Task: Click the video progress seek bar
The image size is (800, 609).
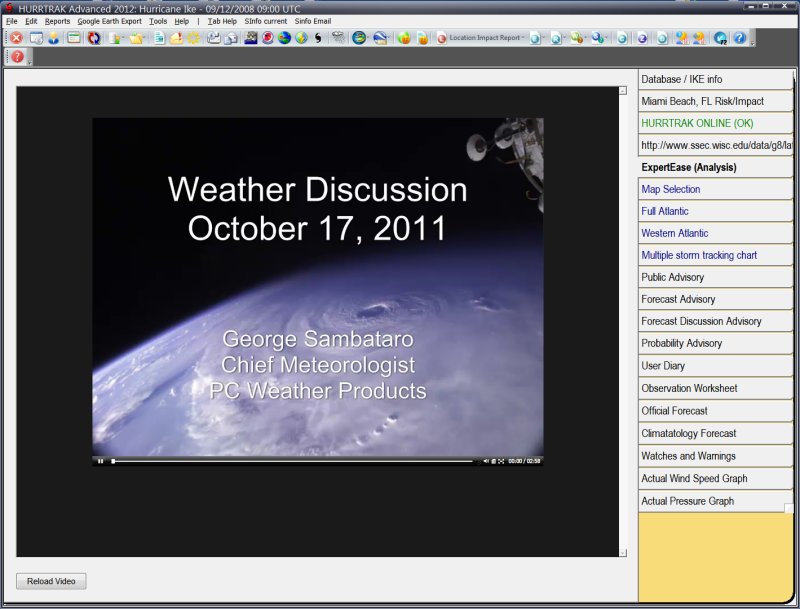Action: click(293, 461)
